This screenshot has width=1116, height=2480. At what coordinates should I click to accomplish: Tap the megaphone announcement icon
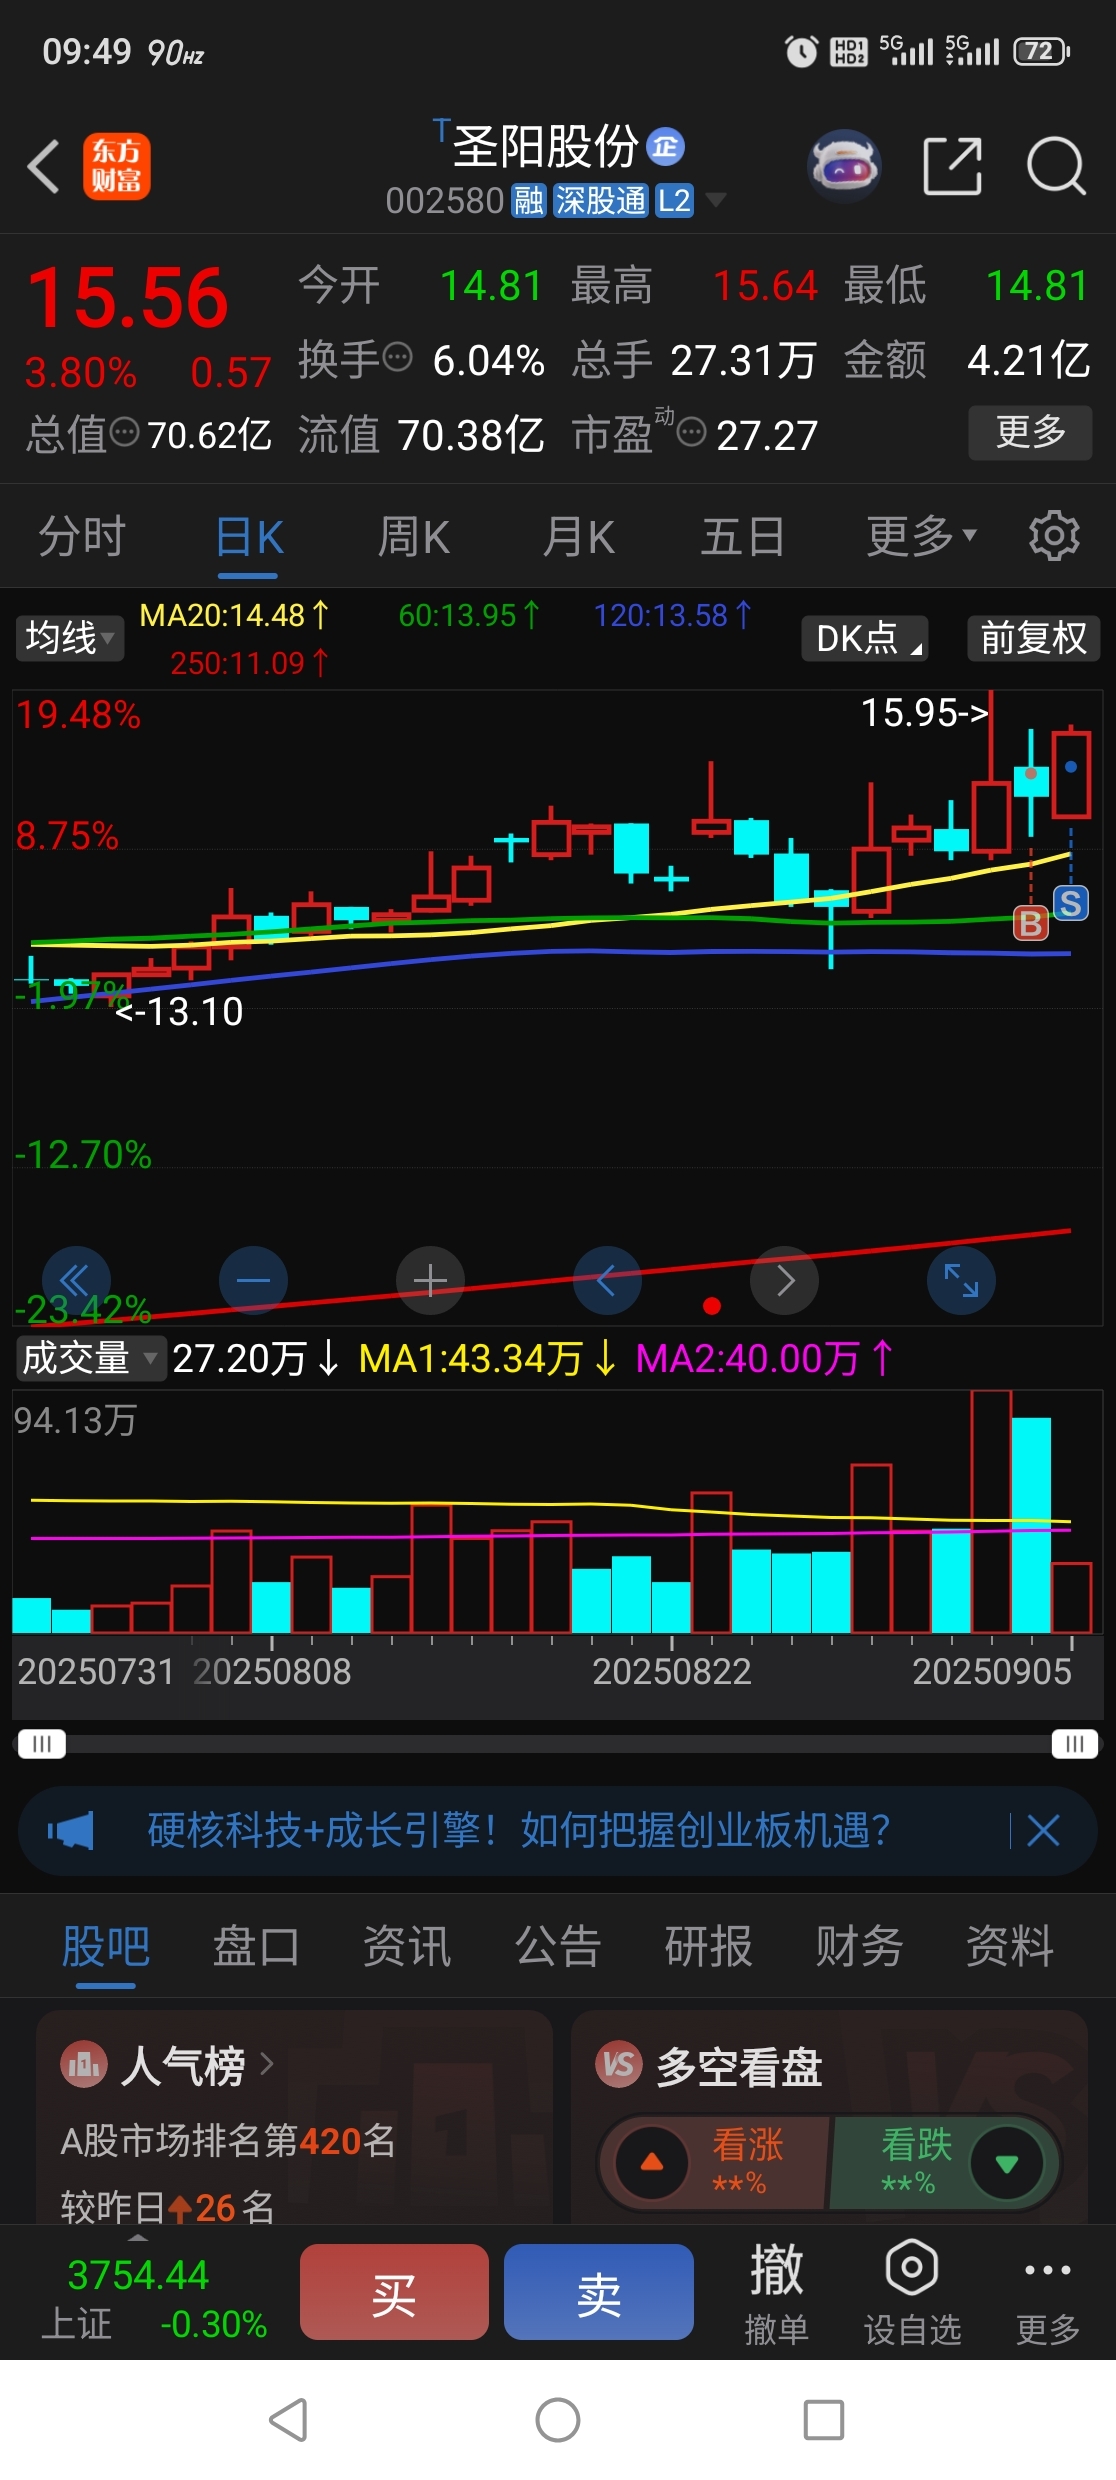(x=71, y=1831)
